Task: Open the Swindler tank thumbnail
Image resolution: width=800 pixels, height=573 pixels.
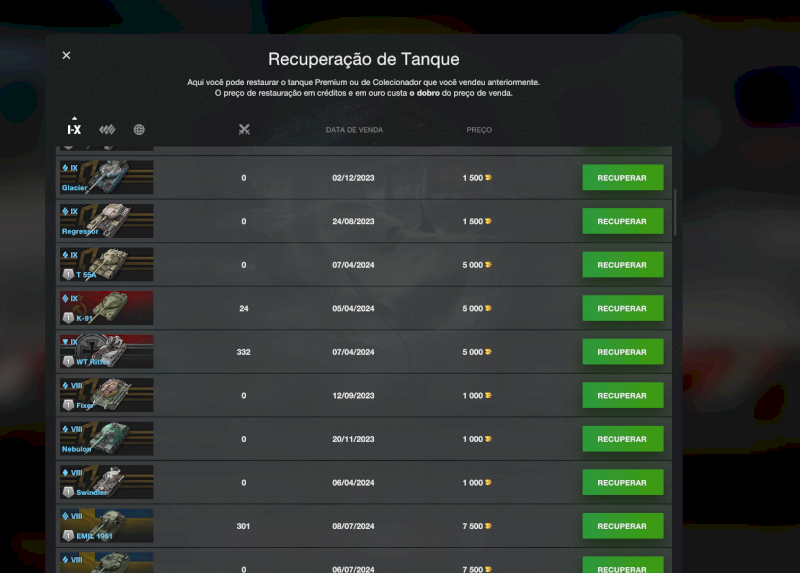Action: tap(106, 482)
